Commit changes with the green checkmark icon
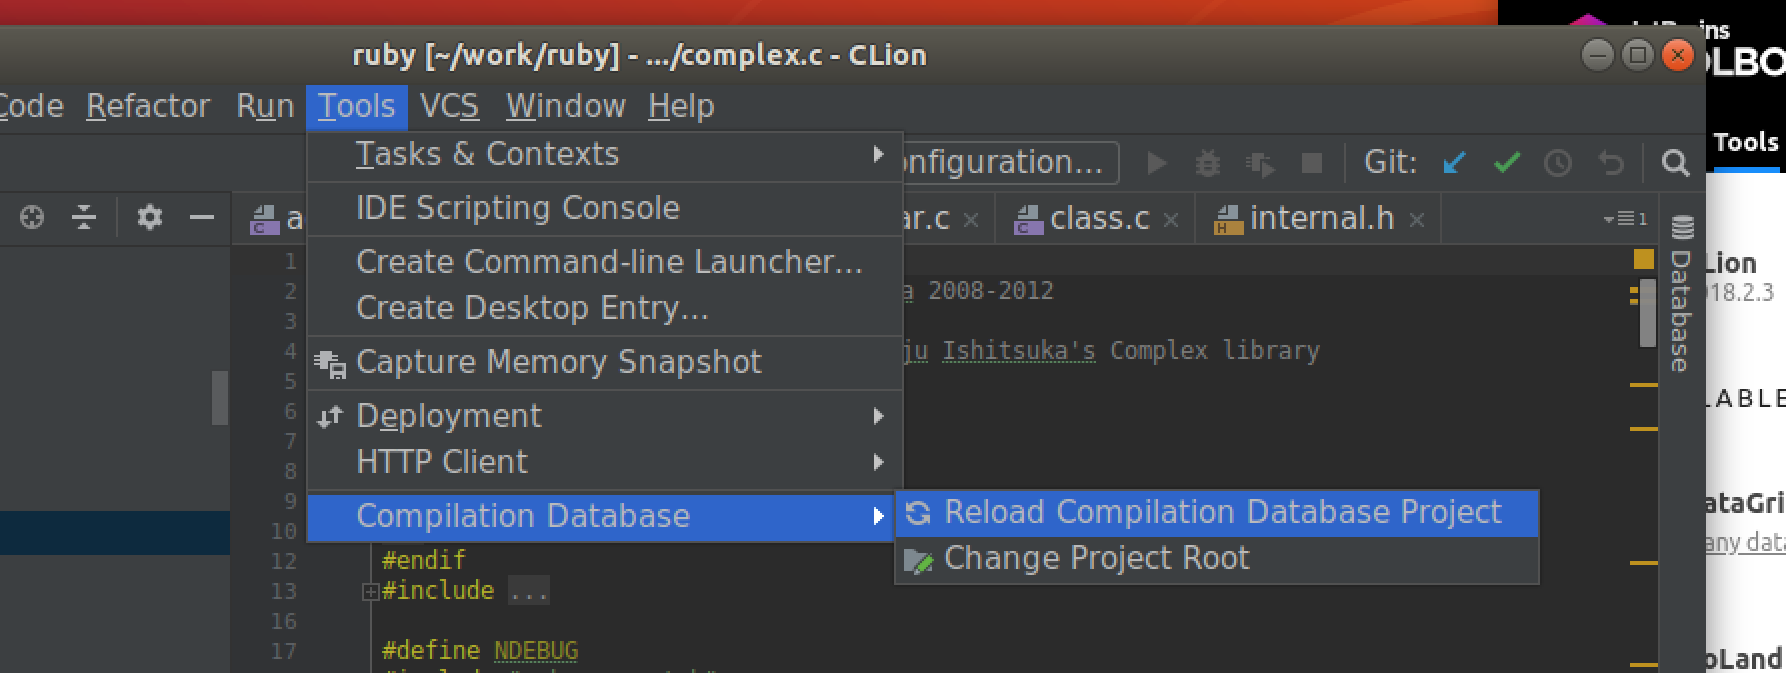 pyautogui.click(x=1508, y=162)
